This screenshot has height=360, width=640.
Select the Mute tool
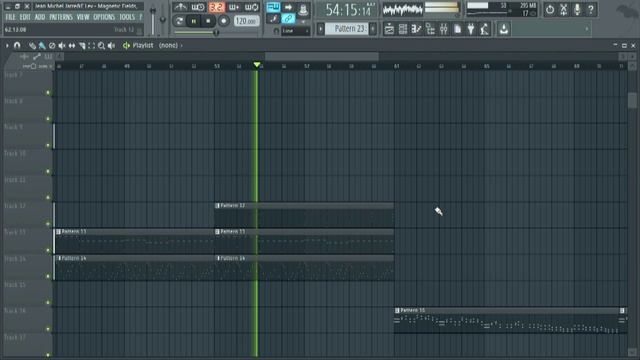(62, 46)
